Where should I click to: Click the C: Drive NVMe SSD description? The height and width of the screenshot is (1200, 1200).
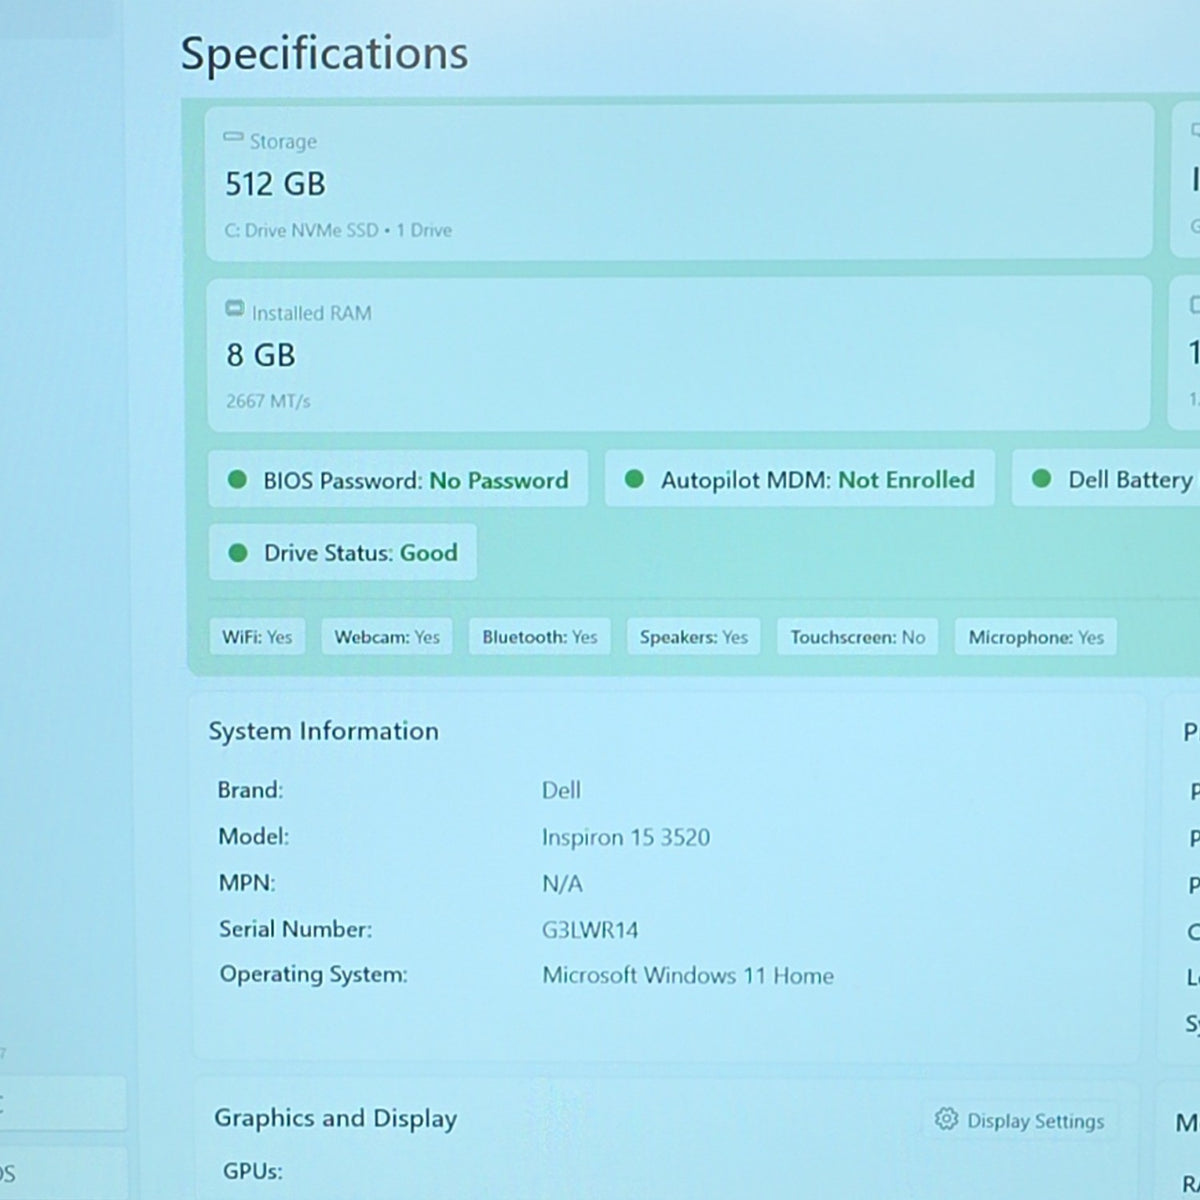point(338,230)
